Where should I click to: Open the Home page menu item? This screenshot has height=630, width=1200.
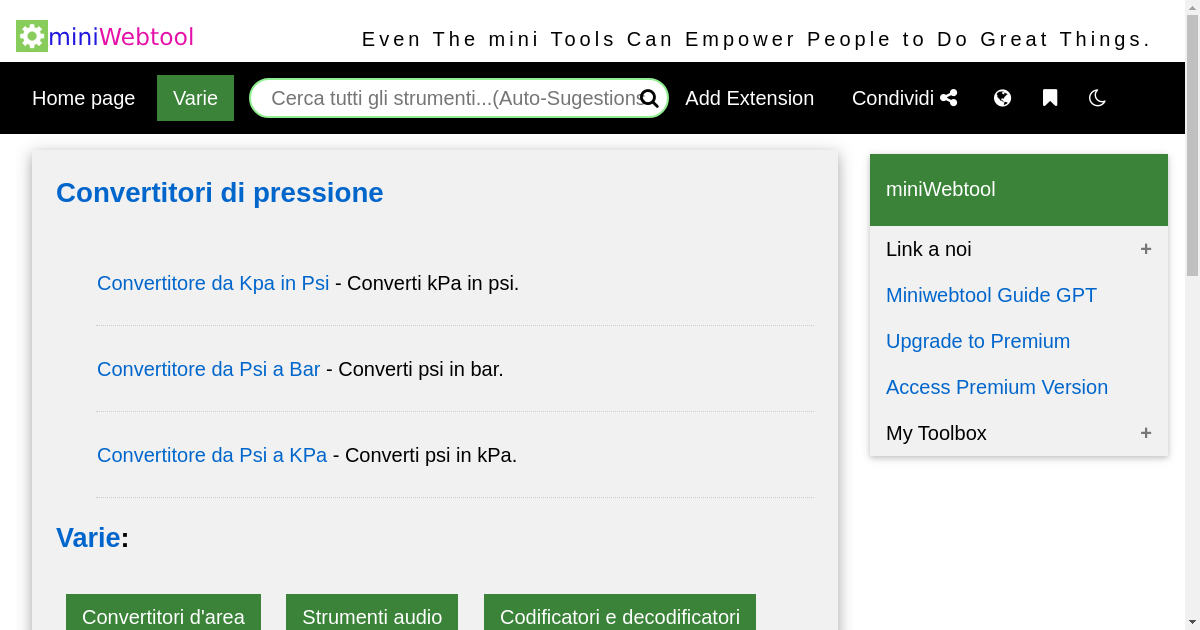(84, 98)
